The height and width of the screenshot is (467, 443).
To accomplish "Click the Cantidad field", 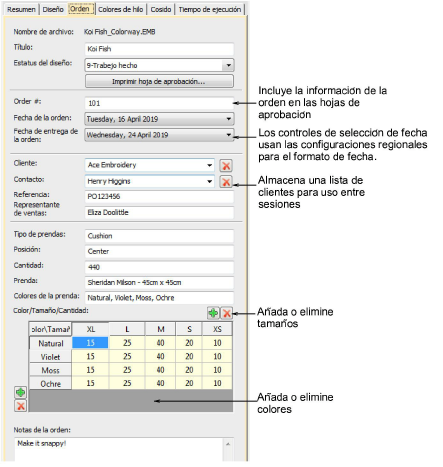I will [x=159, y=267].
